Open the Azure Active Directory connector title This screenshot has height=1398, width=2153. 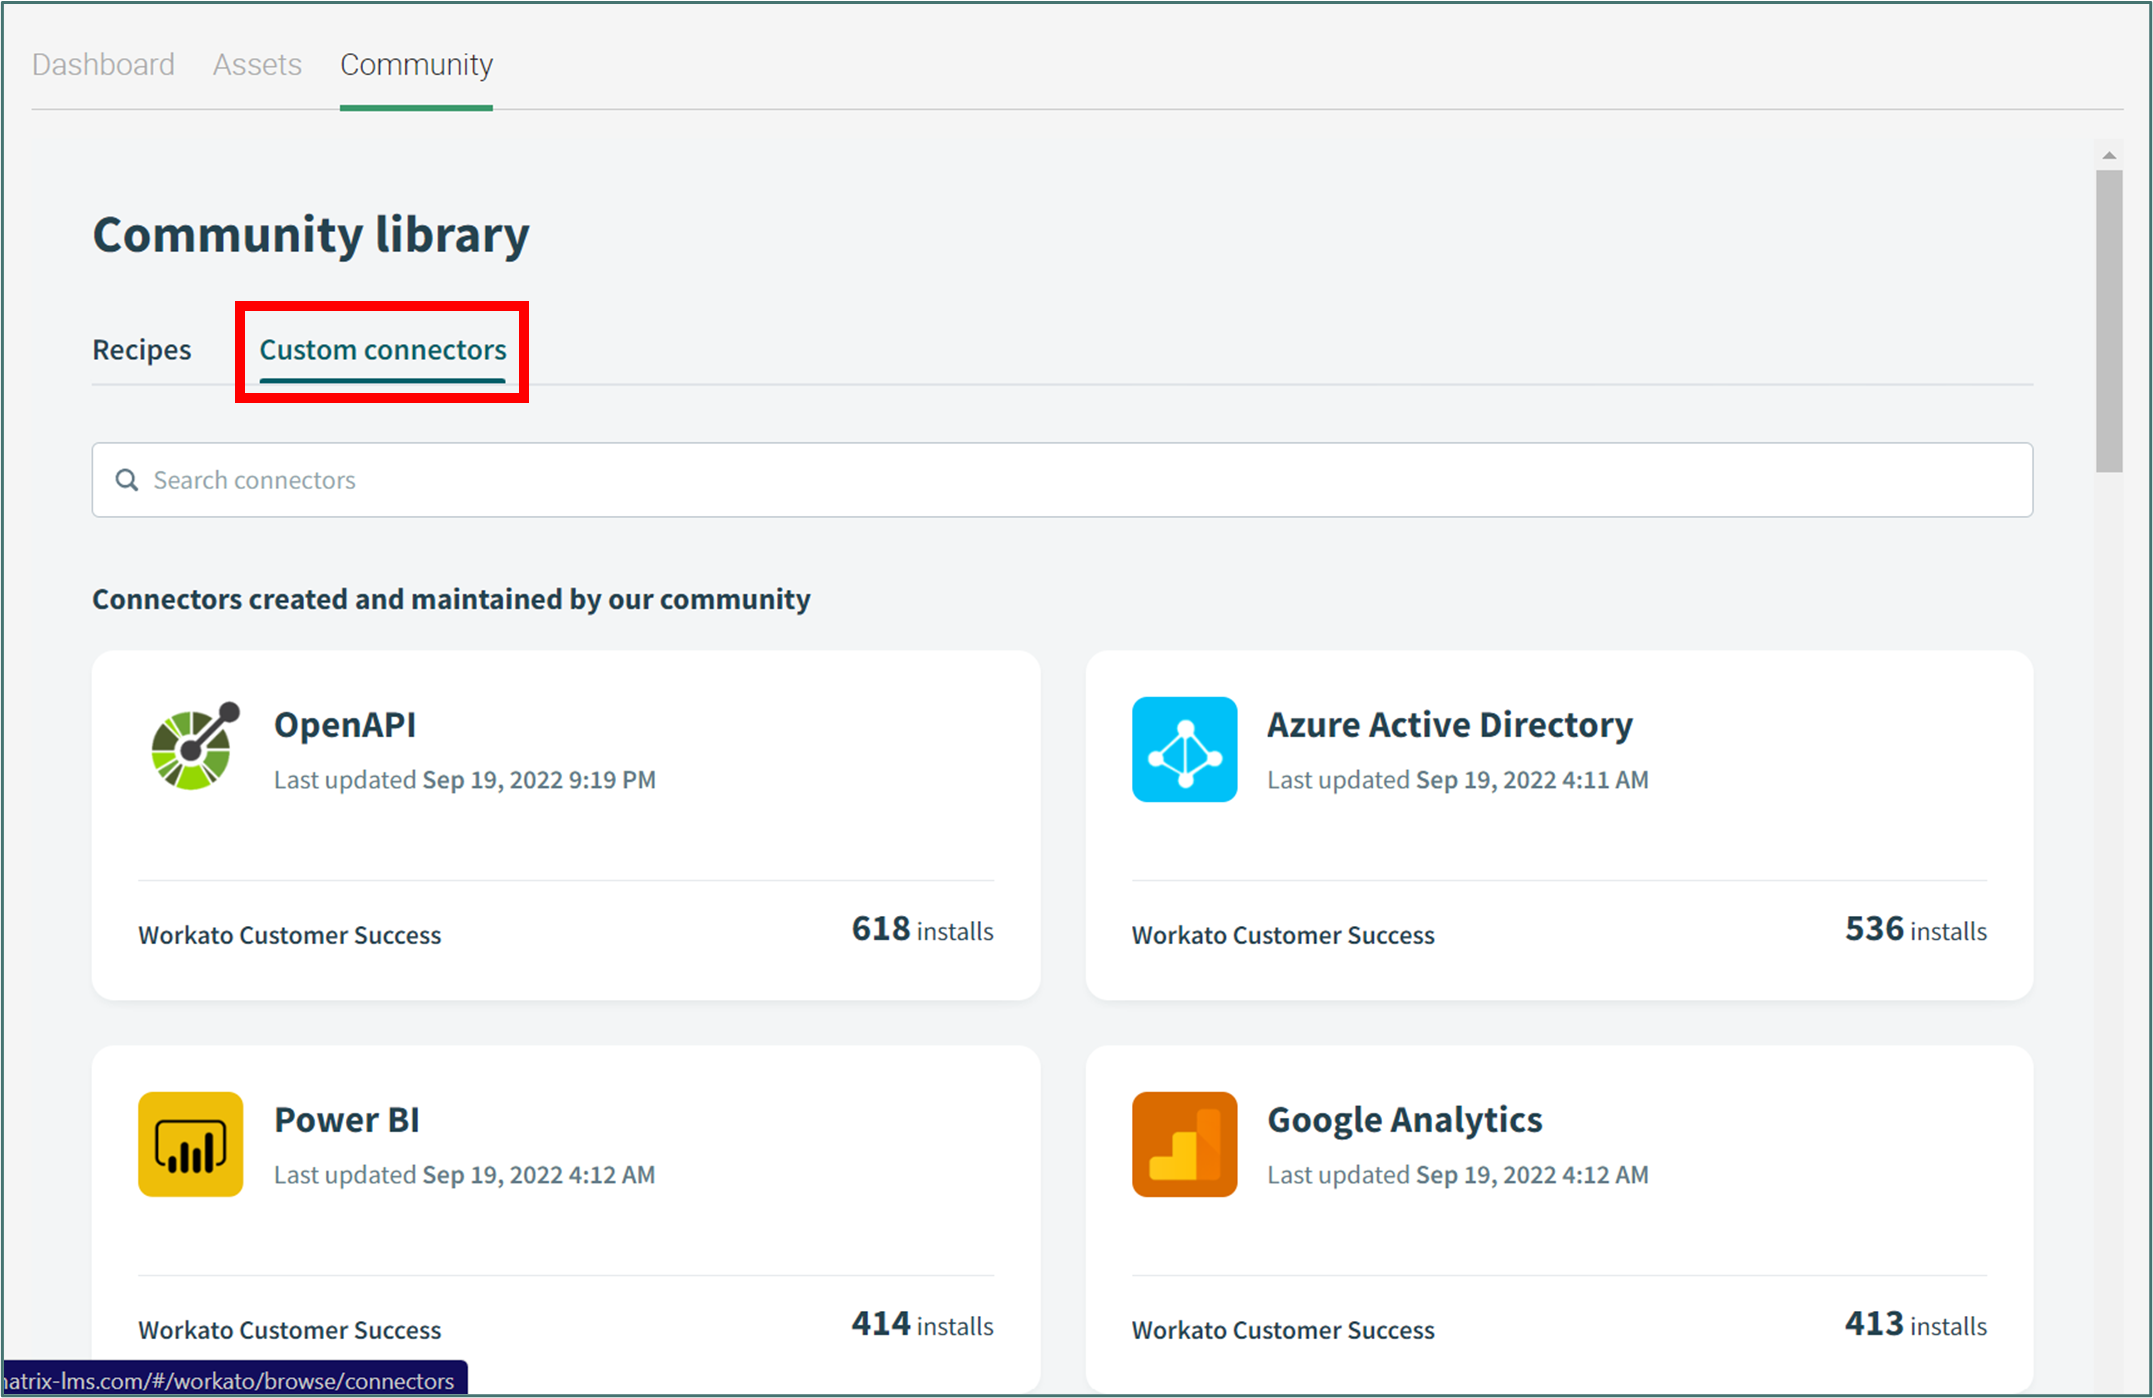pos(1449,724)
